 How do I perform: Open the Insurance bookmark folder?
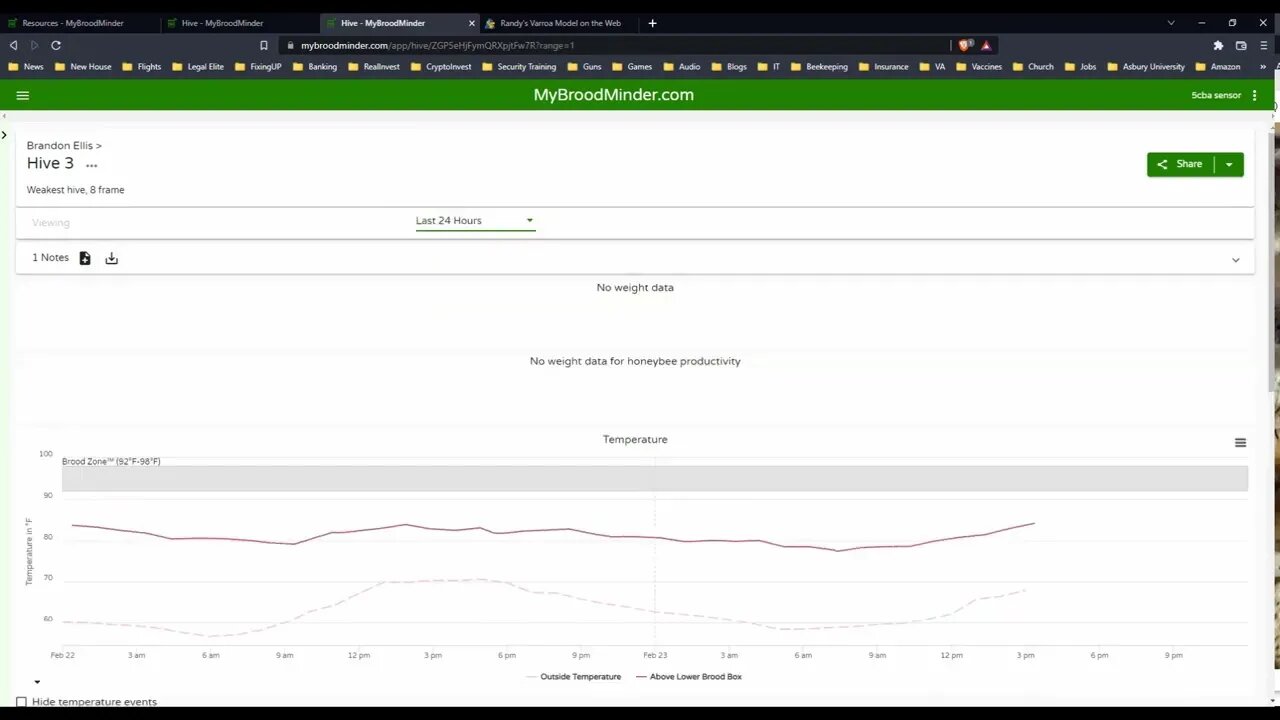click(883, 67)
